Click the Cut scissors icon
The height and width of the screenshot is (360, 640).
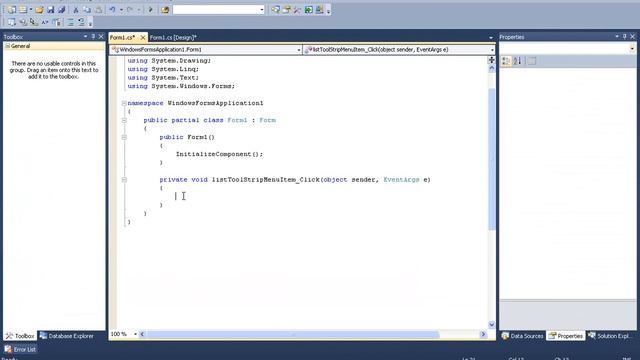[x=76, y=9]
